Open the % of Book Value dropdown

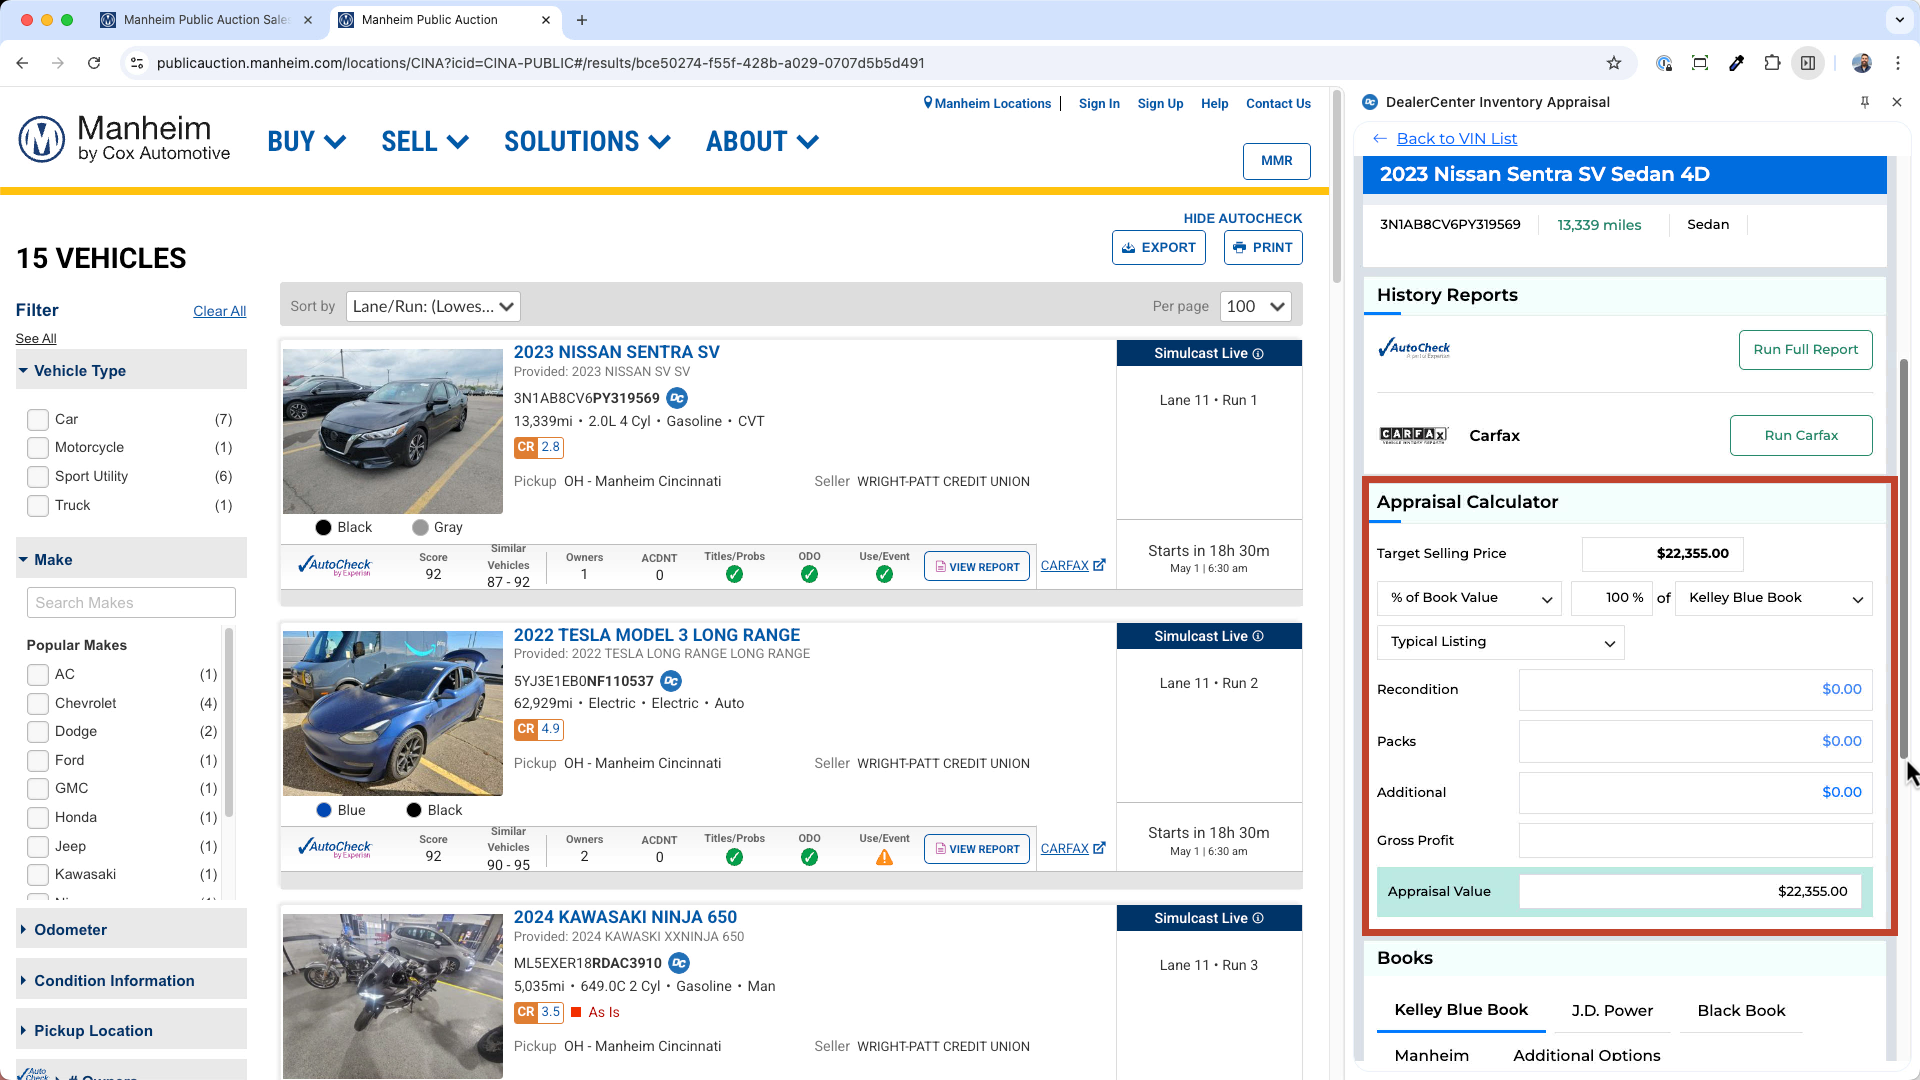click(1469, 598)
